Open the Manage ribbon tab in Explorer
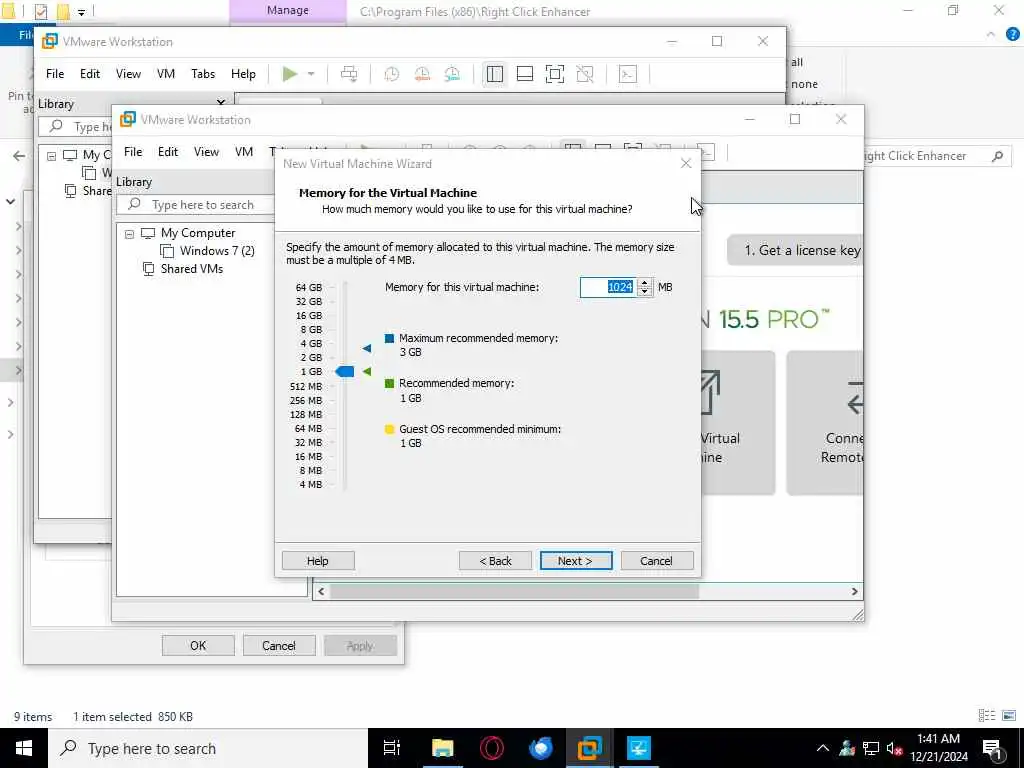This screenshot has height=768, width=1024. pos(287,10)
